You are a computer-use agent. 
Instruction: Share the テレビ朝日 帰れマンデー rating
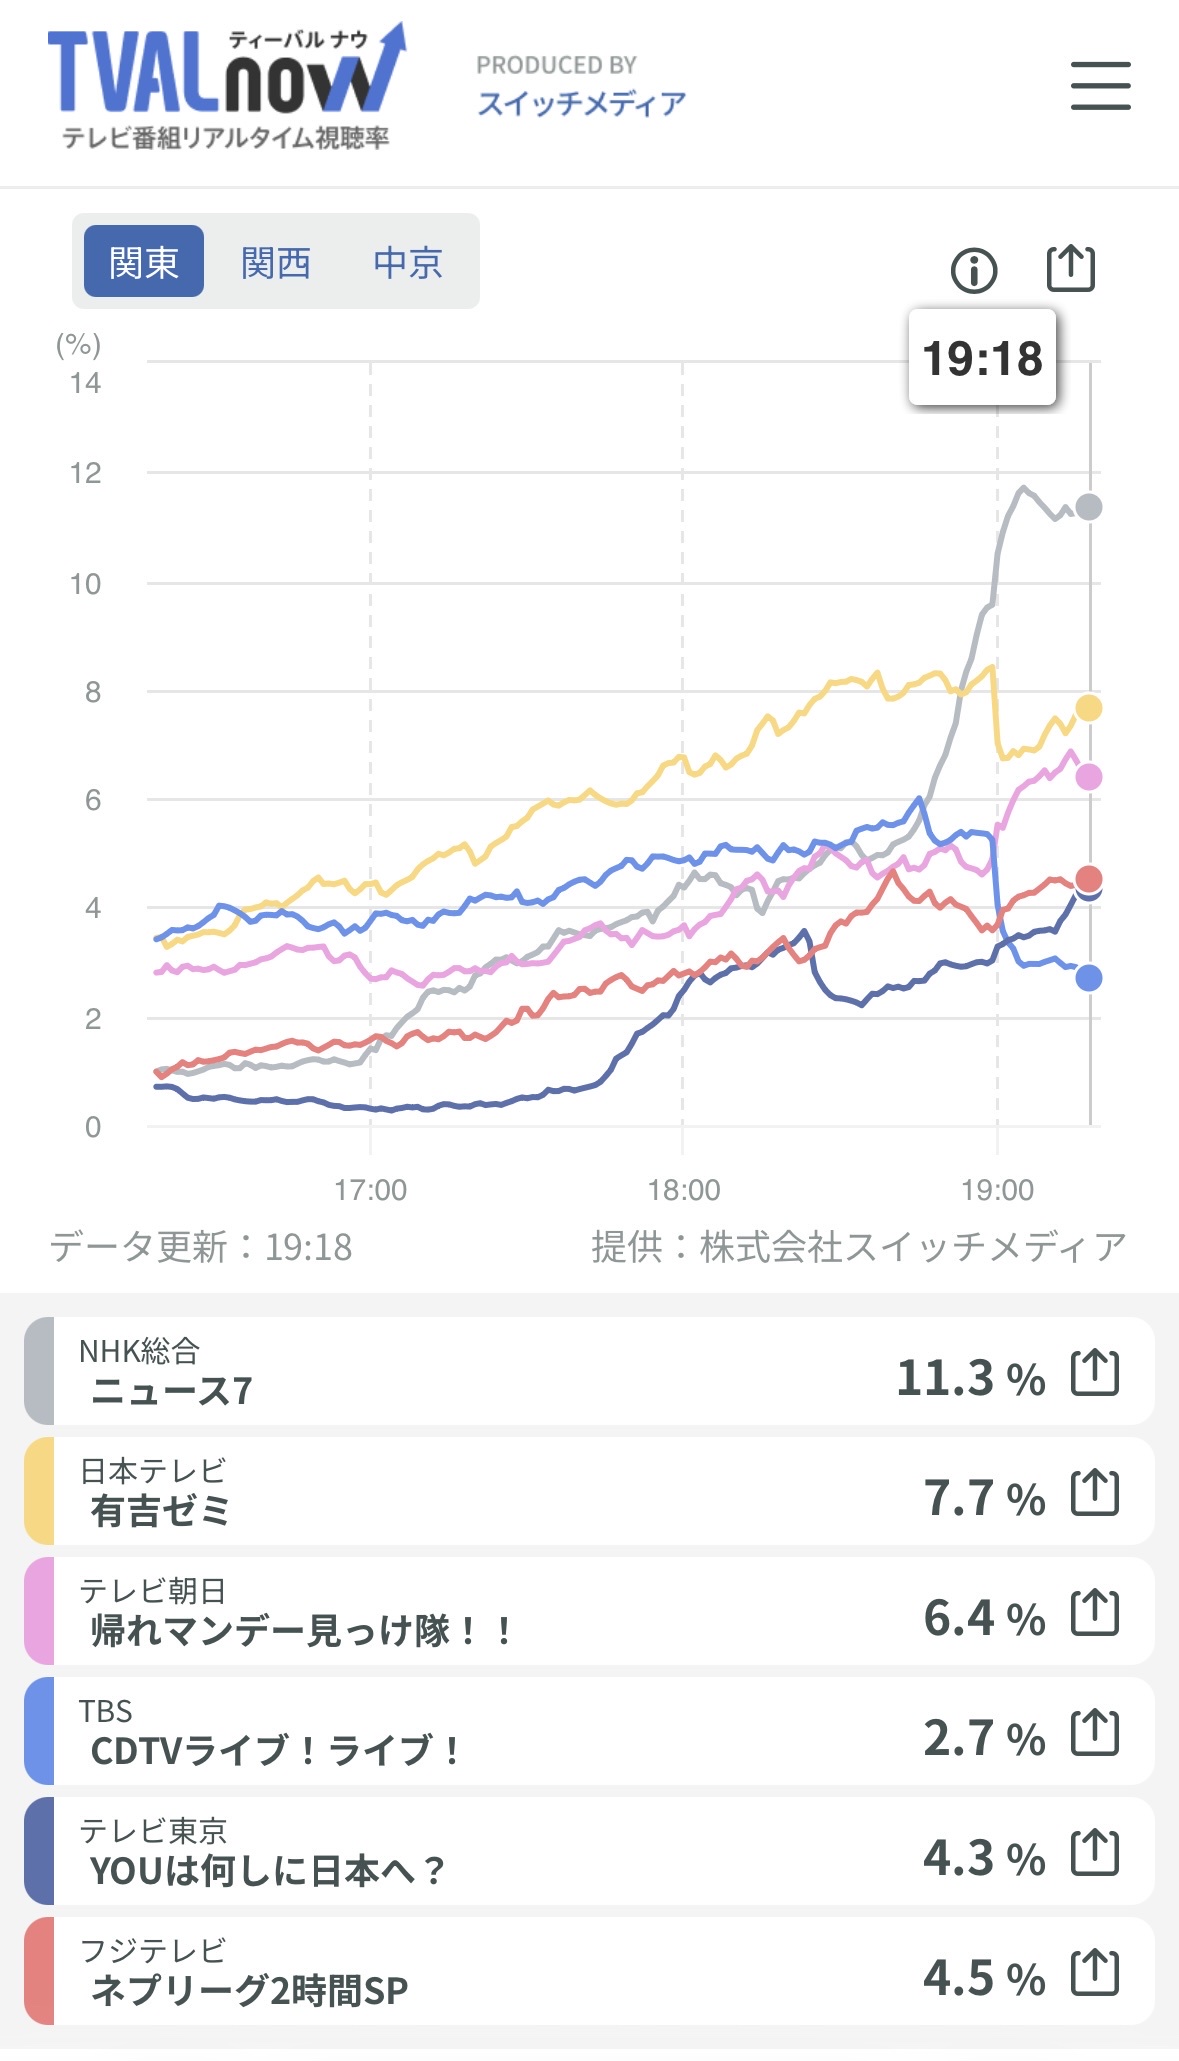coord(1094,1613)
